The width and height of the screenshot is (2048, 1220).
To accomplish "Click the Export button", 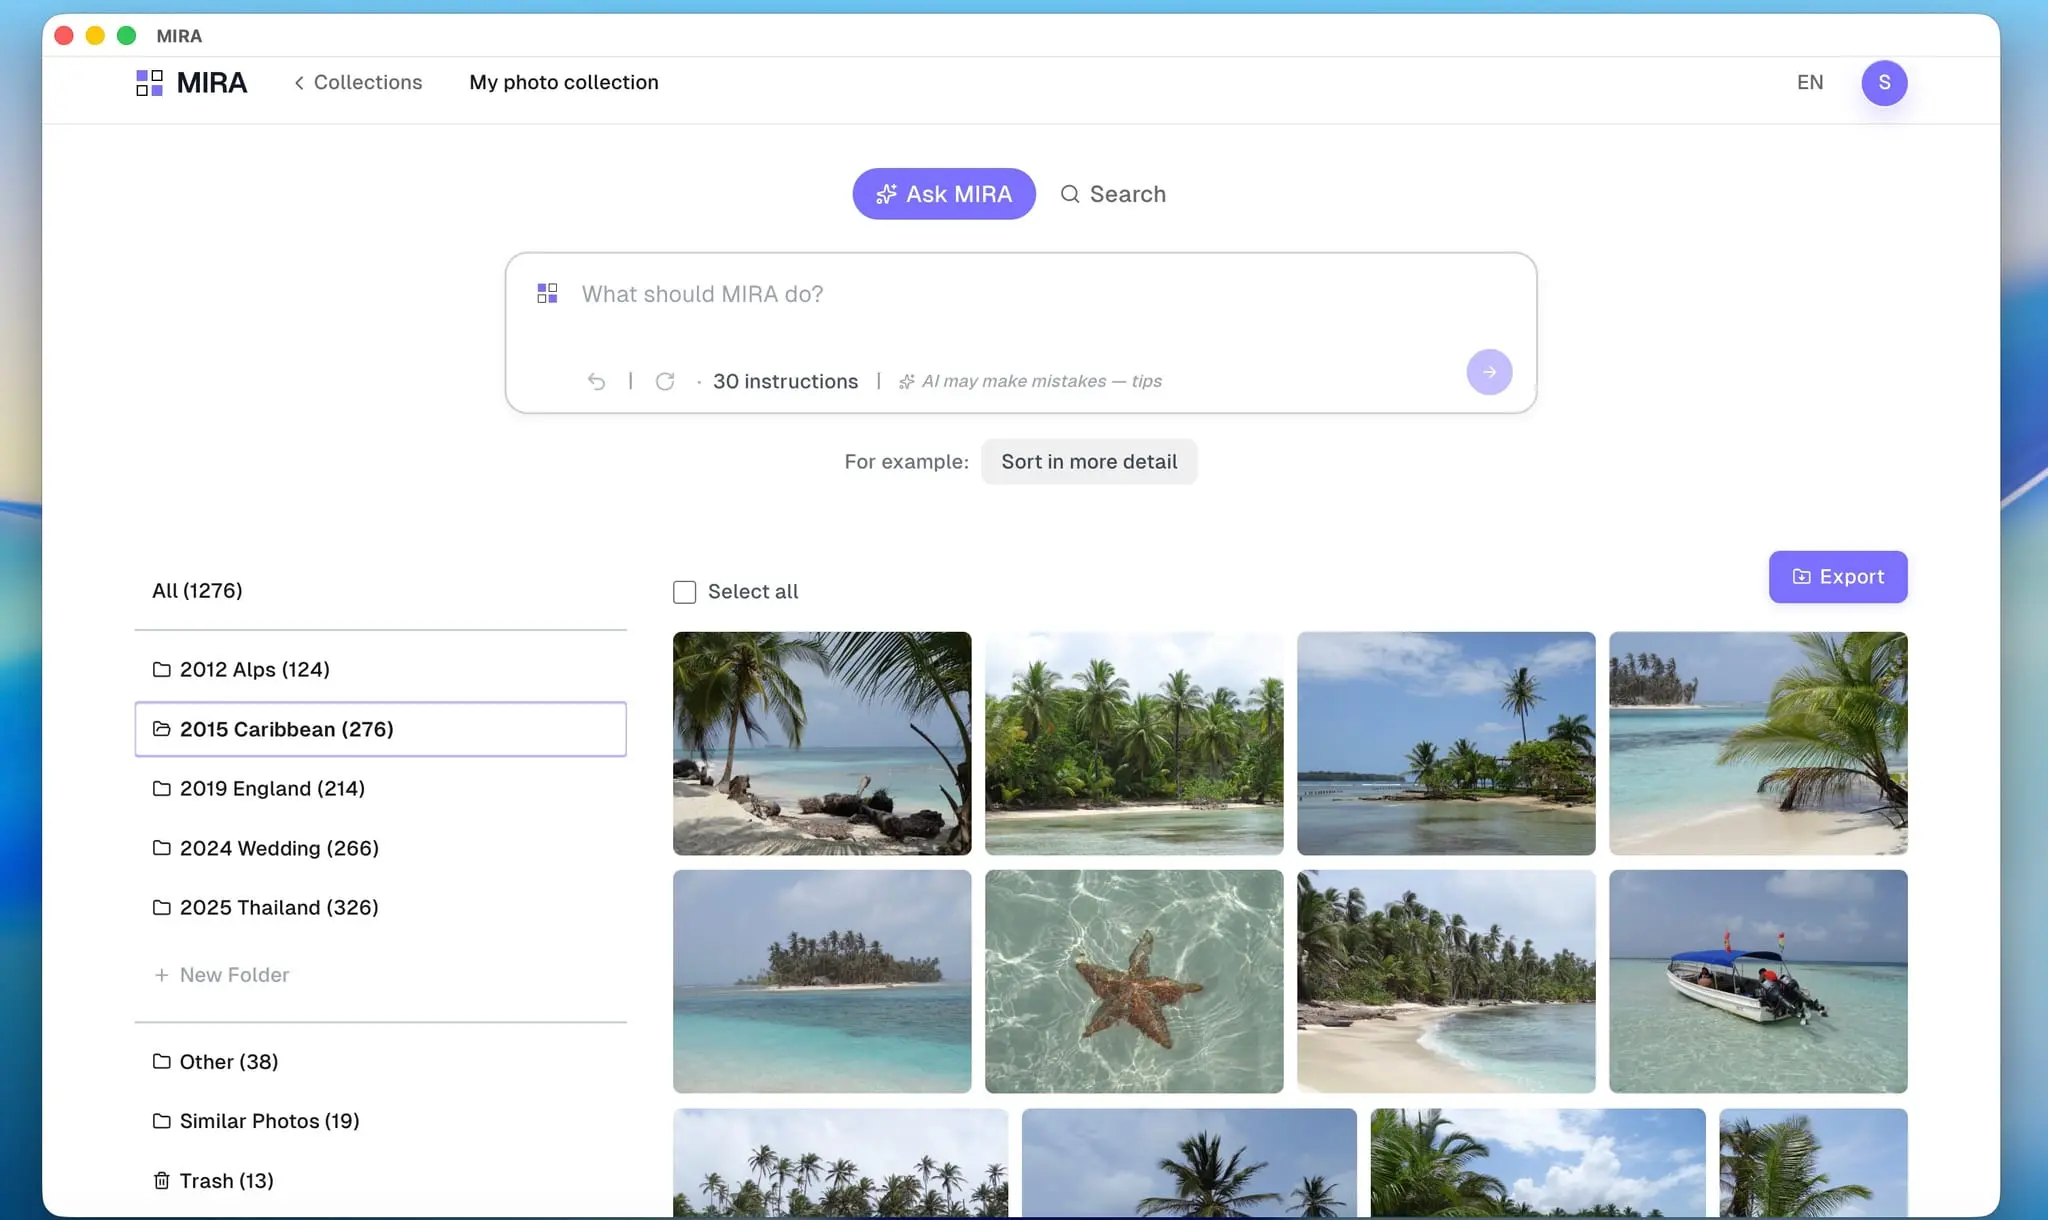I will pyautogui.click(x=1837, y=576).
